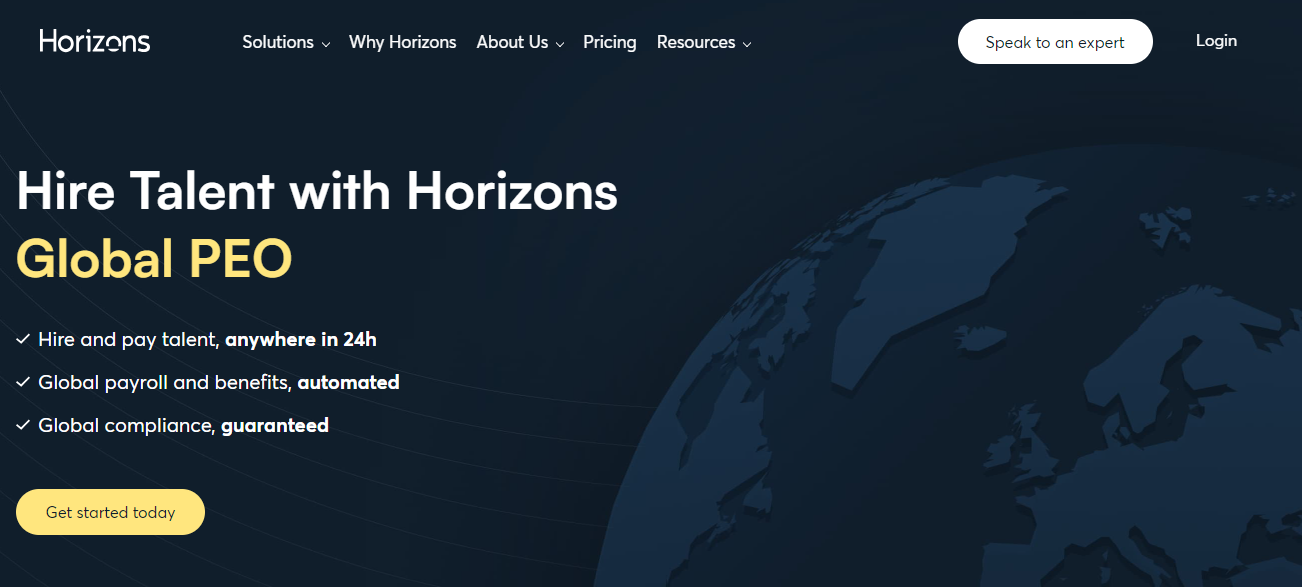The width and height of the screenshot is (1302, 587).
Task: Click the Speak to an expert button
Action: point(1055,42)
